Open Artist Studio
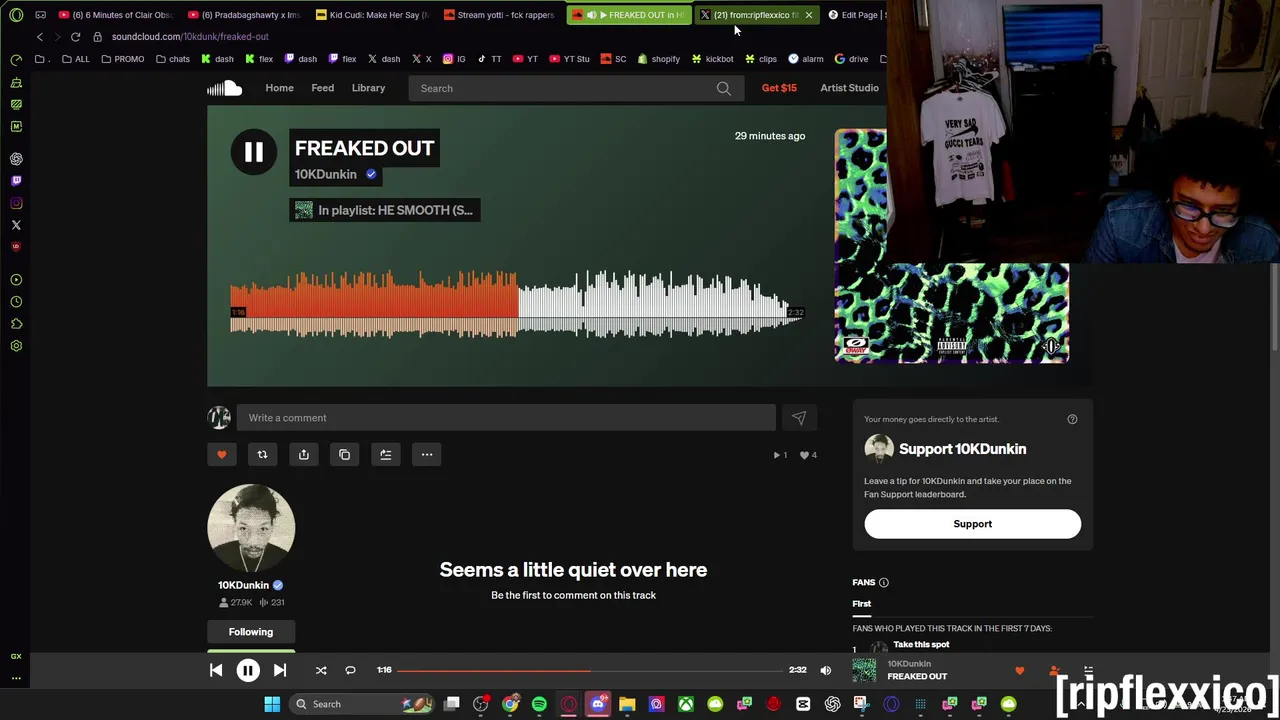Image resolution: width=1280 pixels, height=720 pixels. 849,88
